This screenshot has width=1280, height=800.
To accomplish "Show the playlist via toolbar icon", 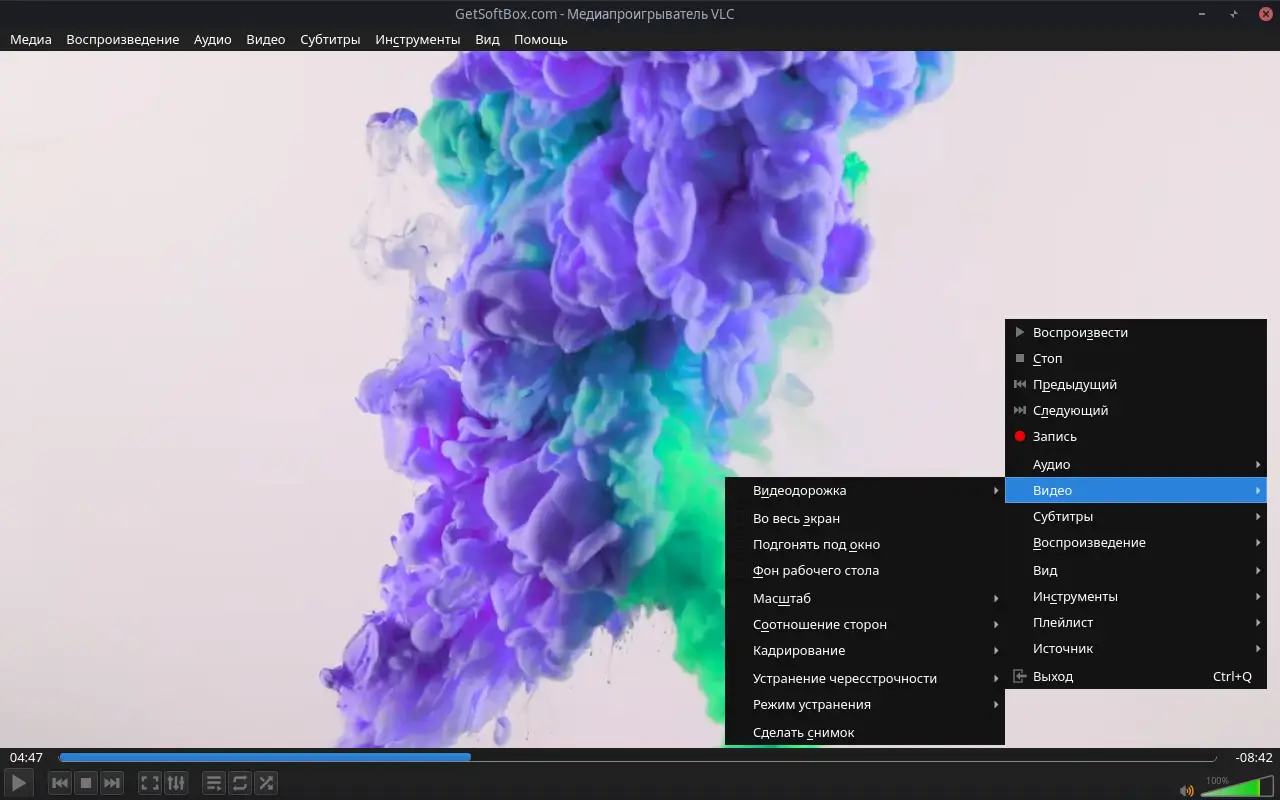I will (214, 783).
